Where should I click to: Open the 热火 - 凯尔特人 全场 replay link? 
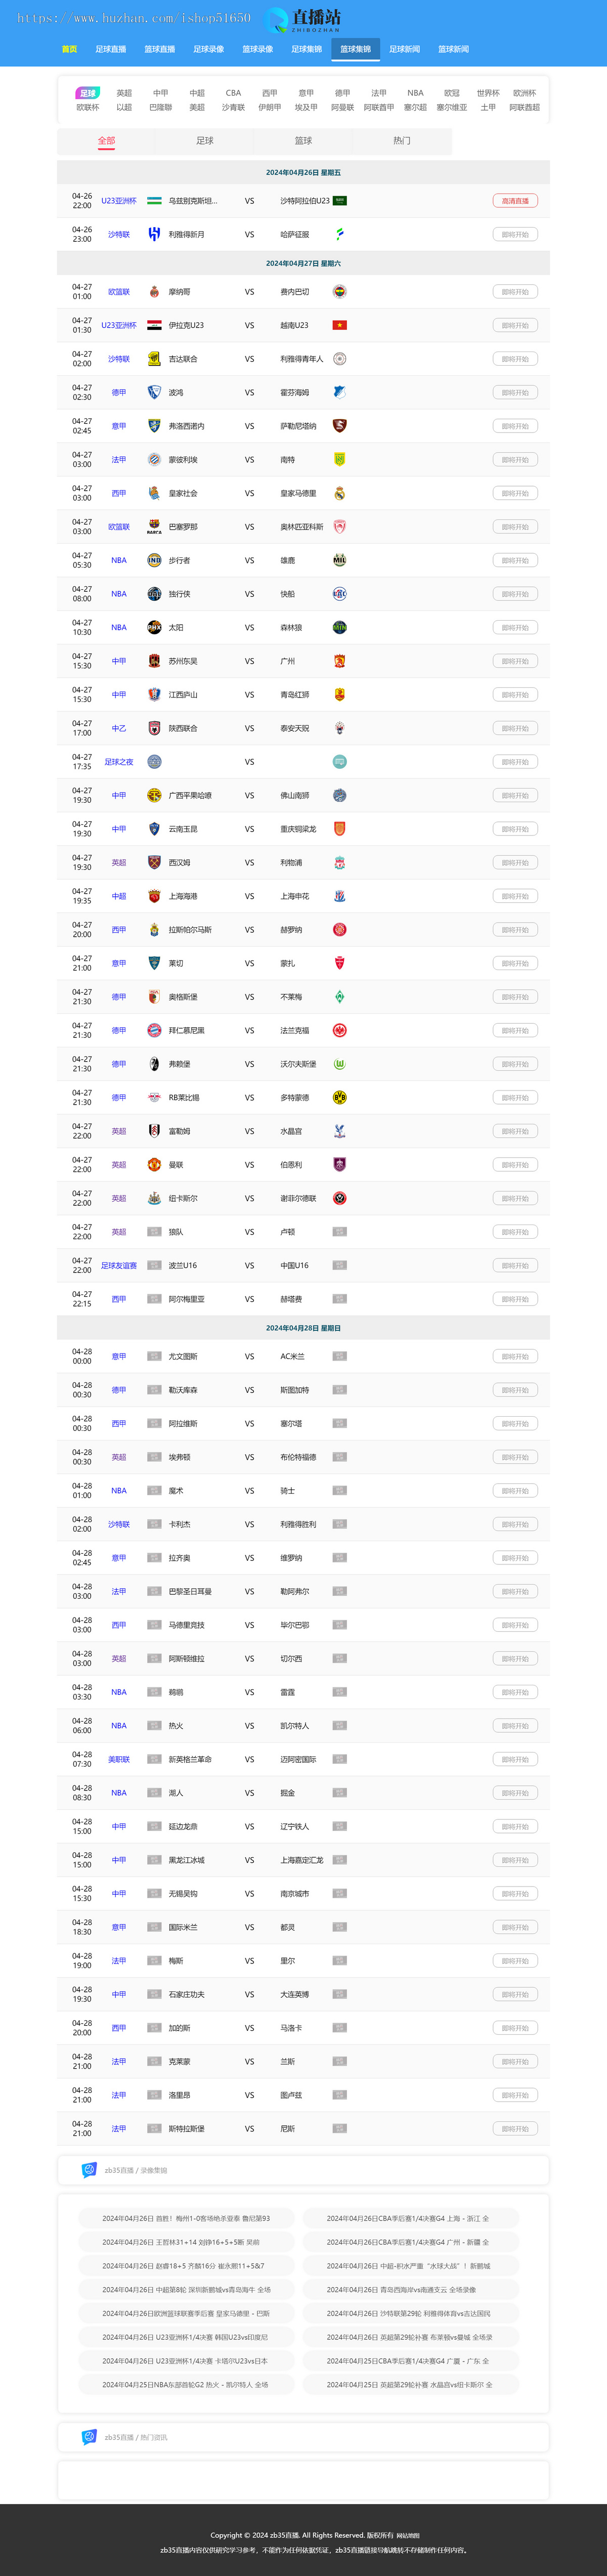pos(186,2384)
